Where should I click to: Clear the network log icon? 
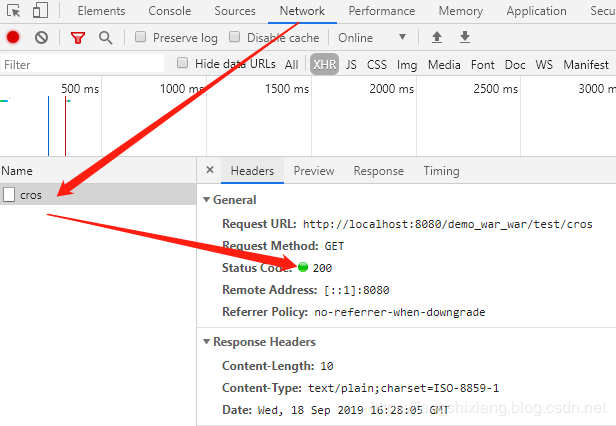tap(41, 37)
